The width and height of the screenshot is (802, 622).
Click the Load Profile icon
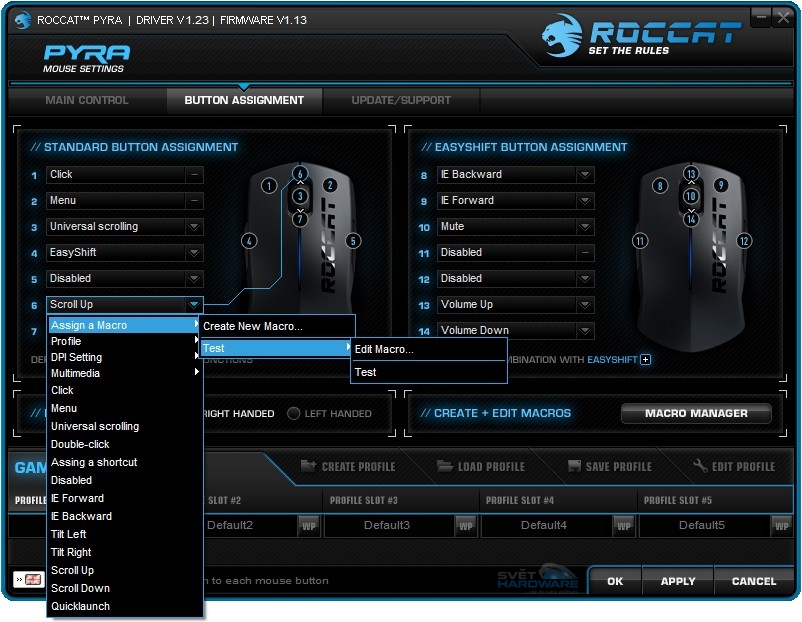(444, 466)
